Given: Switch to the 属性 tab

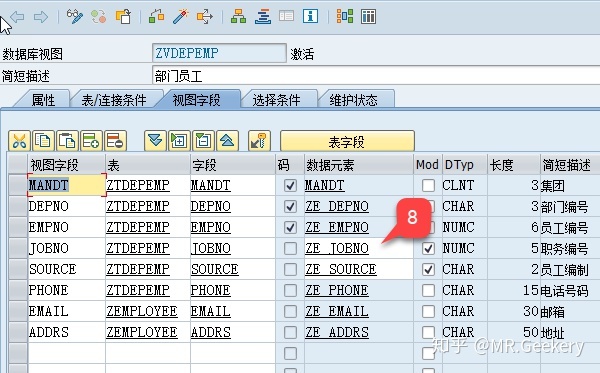Looking at the screenshot, I should (x=43, y=100).
